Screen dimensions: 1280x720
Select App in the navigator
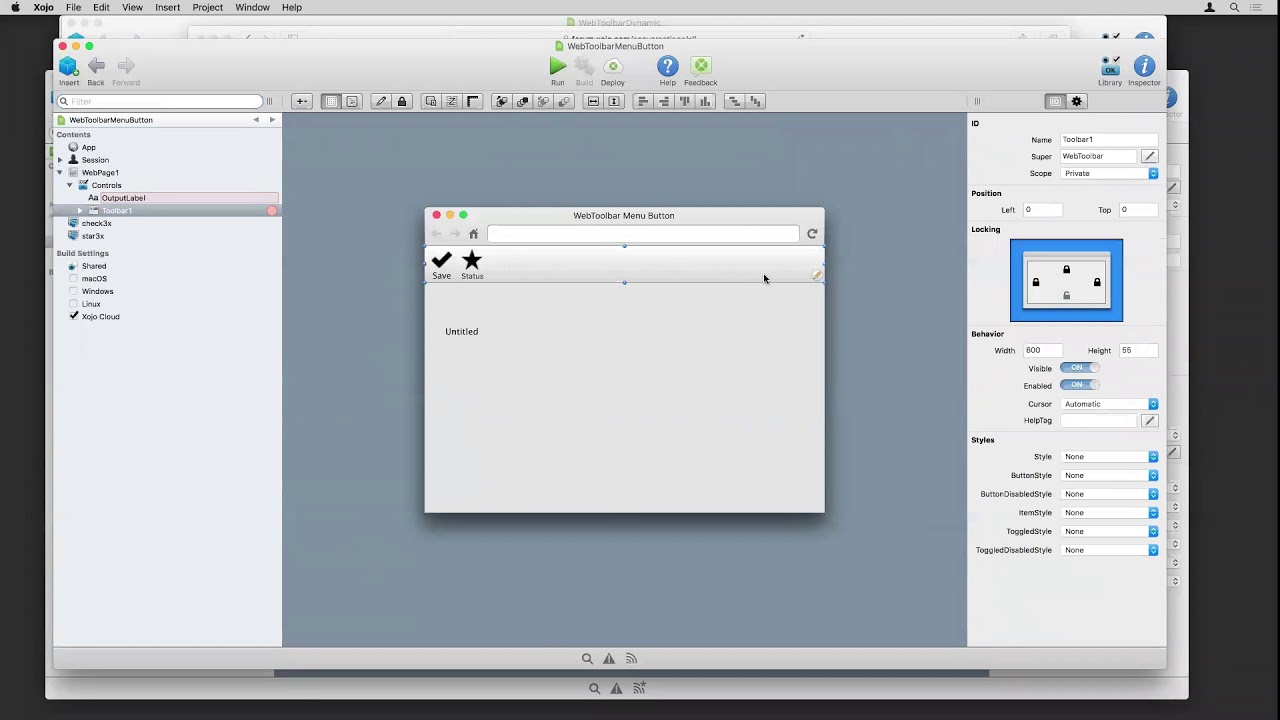[89, 147]
